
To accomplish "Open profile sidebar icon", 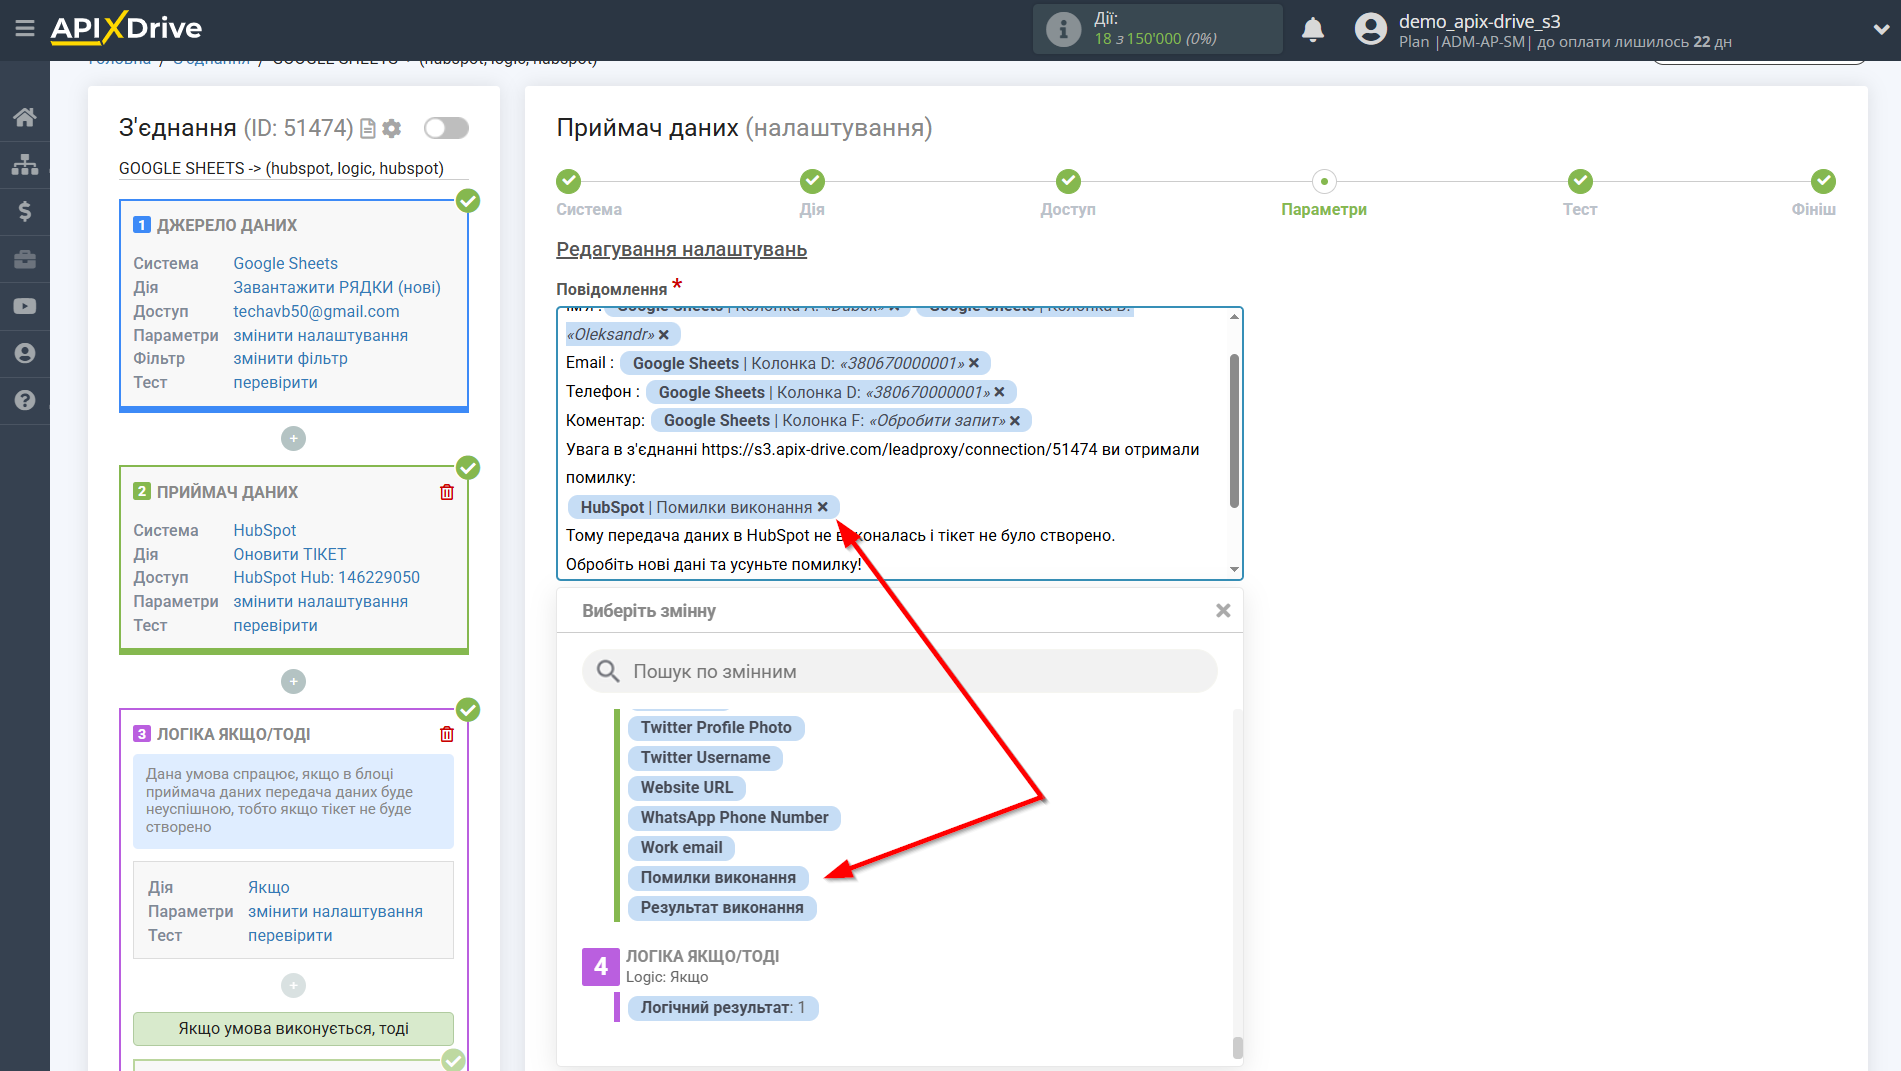I will coord(25,353).
